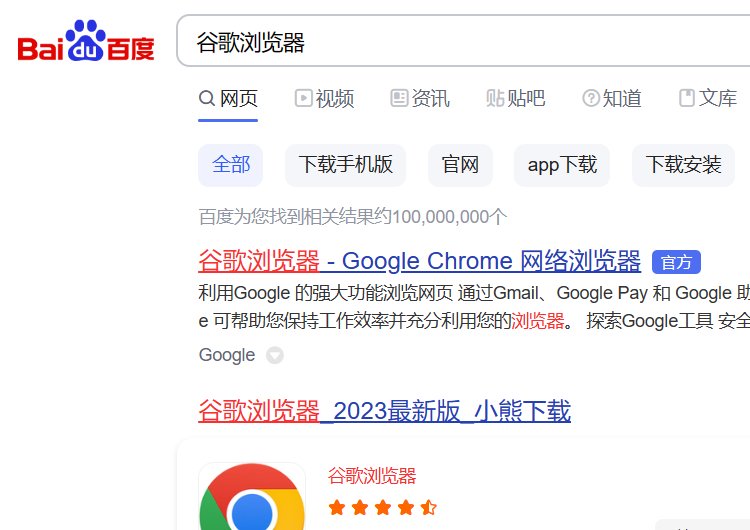Select the 全部 filter chip
The image size is (750, 530).
(x=231, y=165)
